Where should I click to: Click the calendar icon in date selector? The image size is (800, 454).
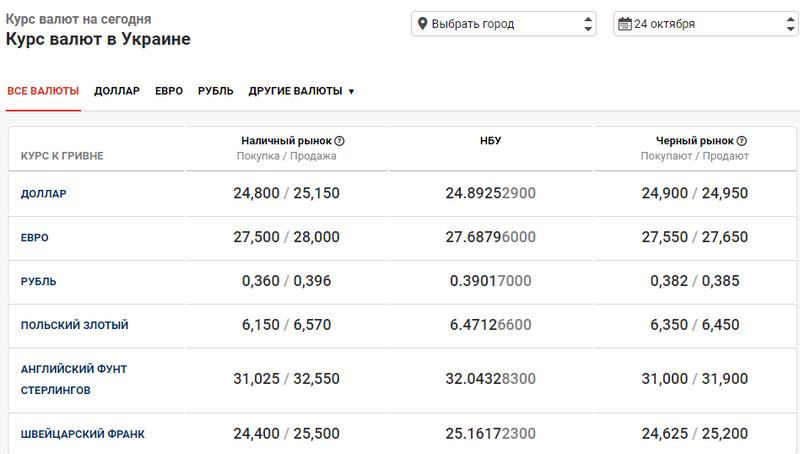624,24
